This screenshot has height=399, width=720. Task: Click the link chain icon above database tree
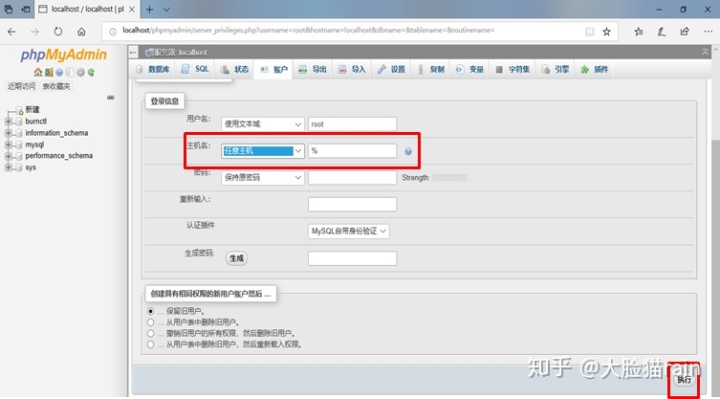click(111, 97)
